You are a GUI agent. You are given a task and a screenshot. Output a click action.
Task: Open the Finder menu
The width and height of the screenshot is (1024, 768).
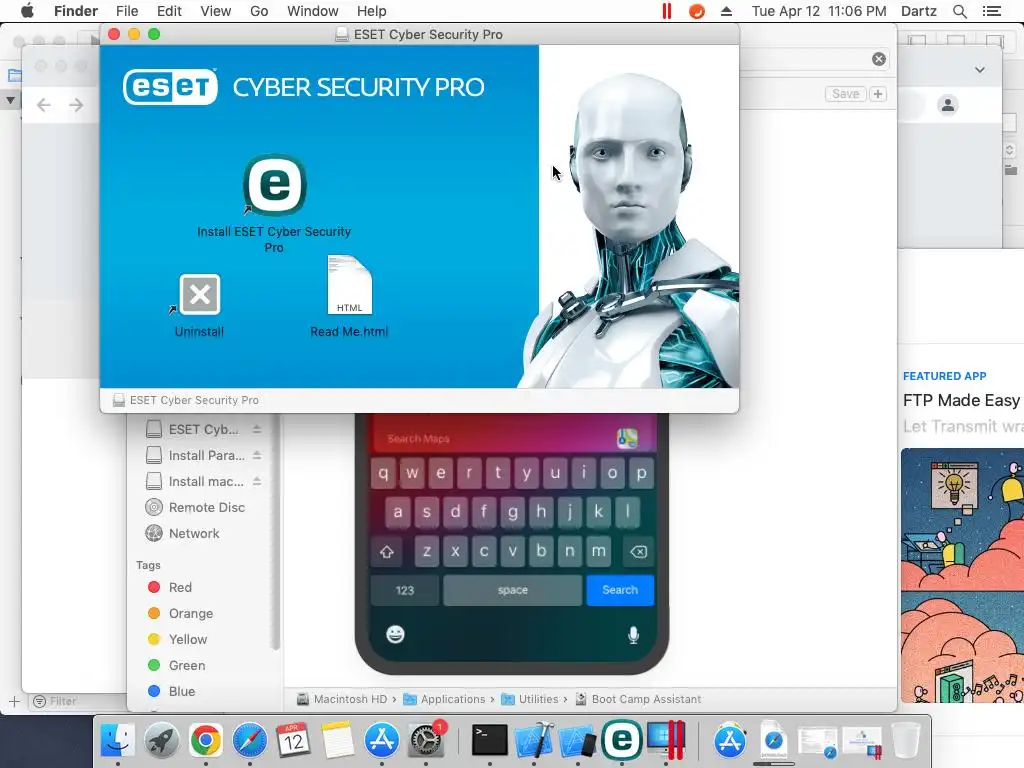[76, 11]
